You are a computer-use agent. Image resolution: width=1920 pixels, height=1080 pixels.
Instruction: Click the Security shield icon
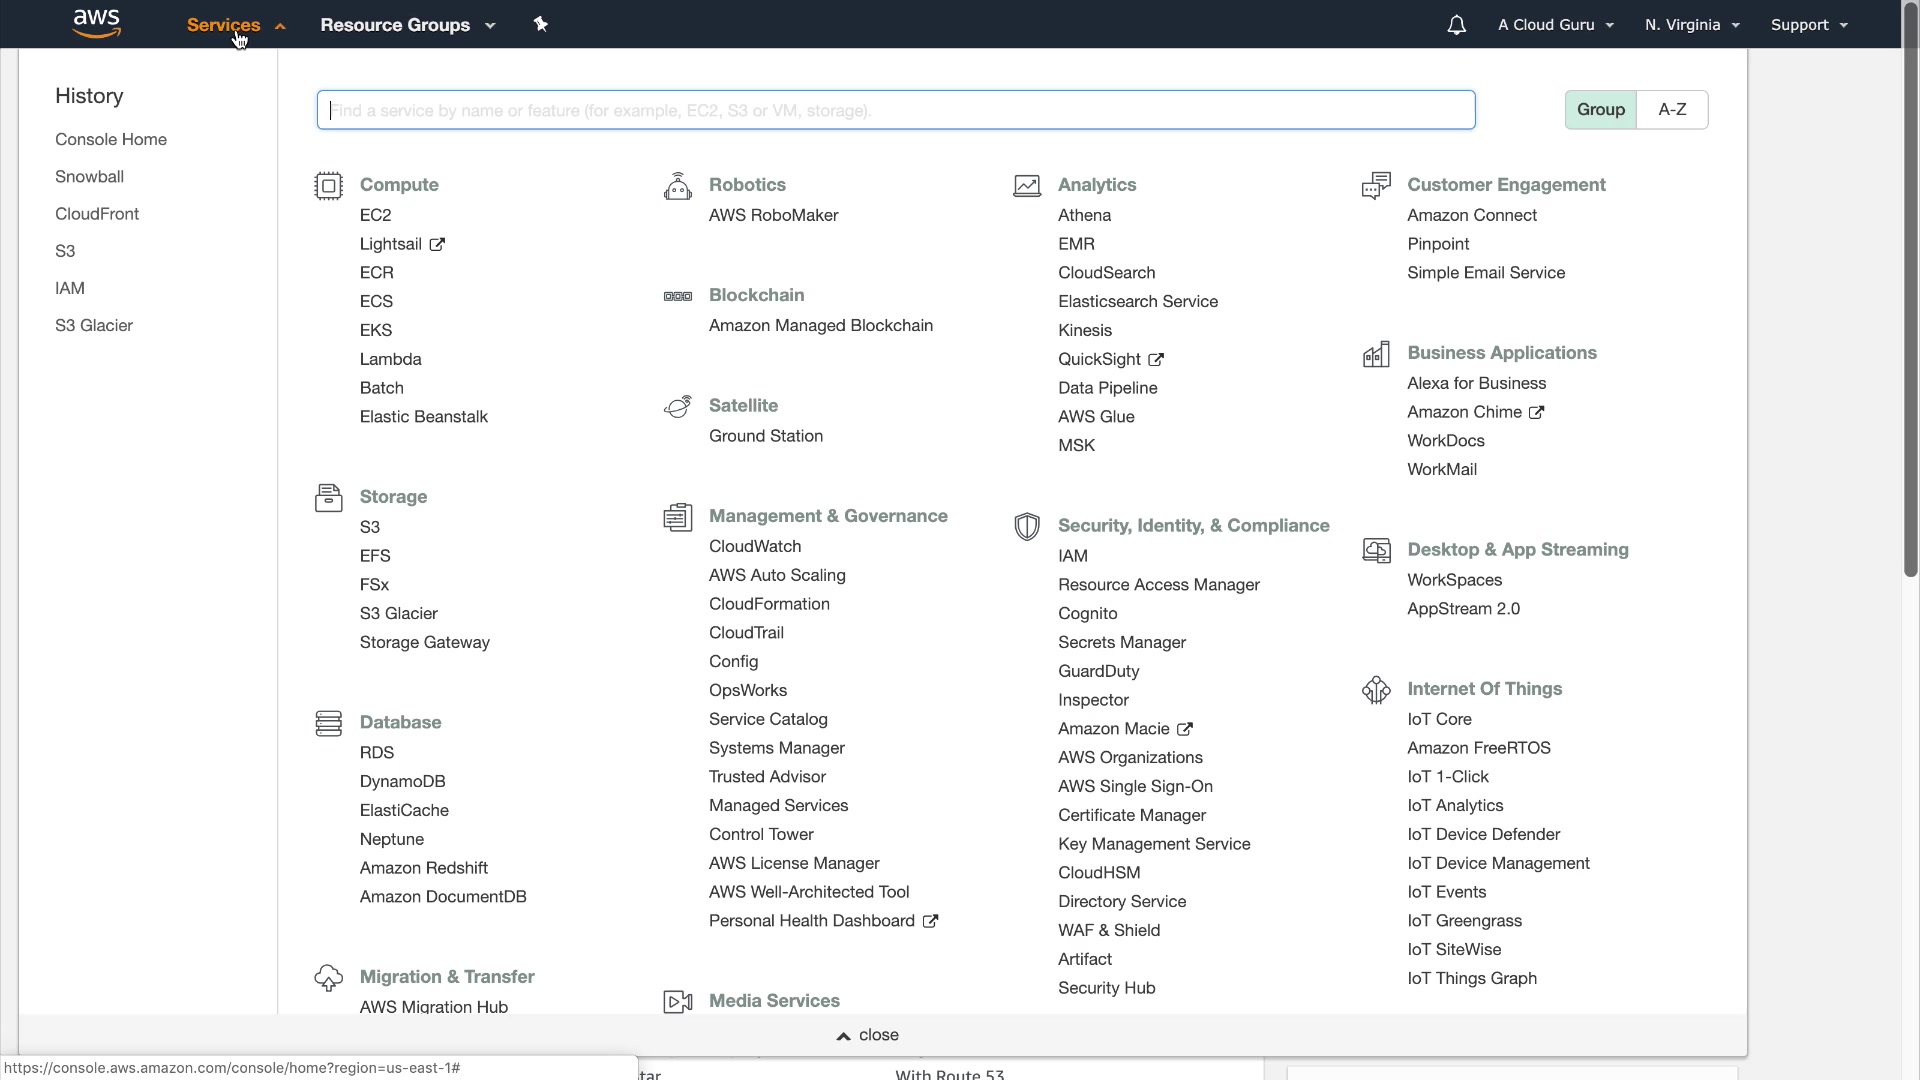click(x=1026, y=527)
